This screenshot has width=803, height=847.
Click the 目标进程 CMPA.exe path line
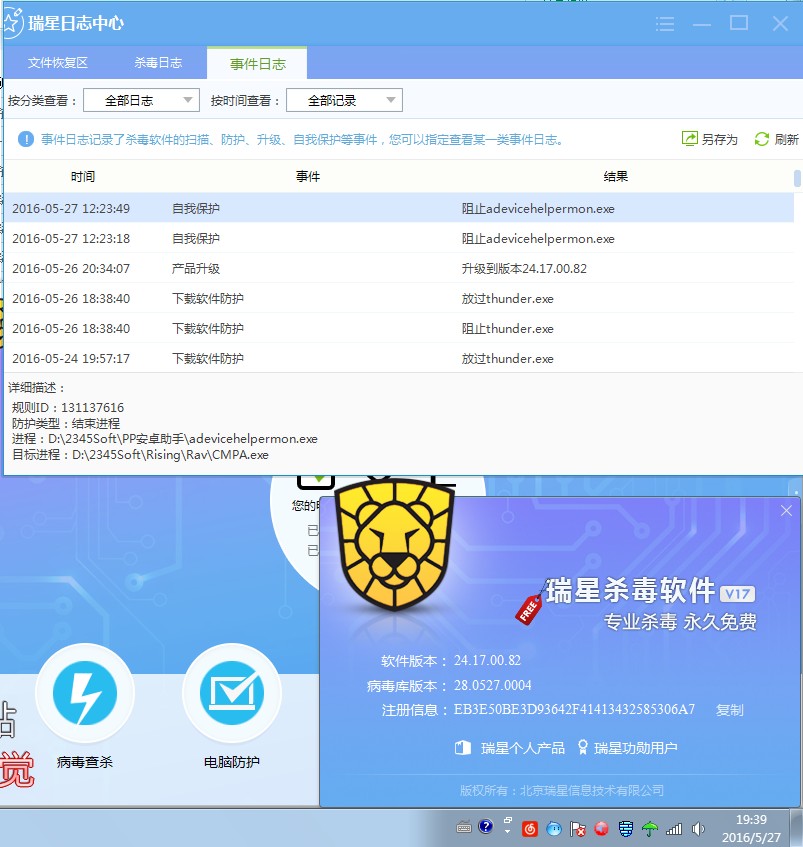tap(140, 454)
